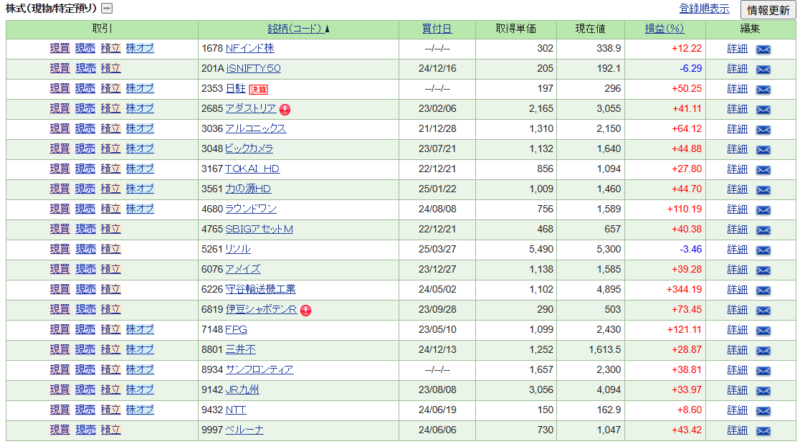Click the mail icon for ラウンドワン row
This screenshot has height=444, width=800.
(763, 210)
